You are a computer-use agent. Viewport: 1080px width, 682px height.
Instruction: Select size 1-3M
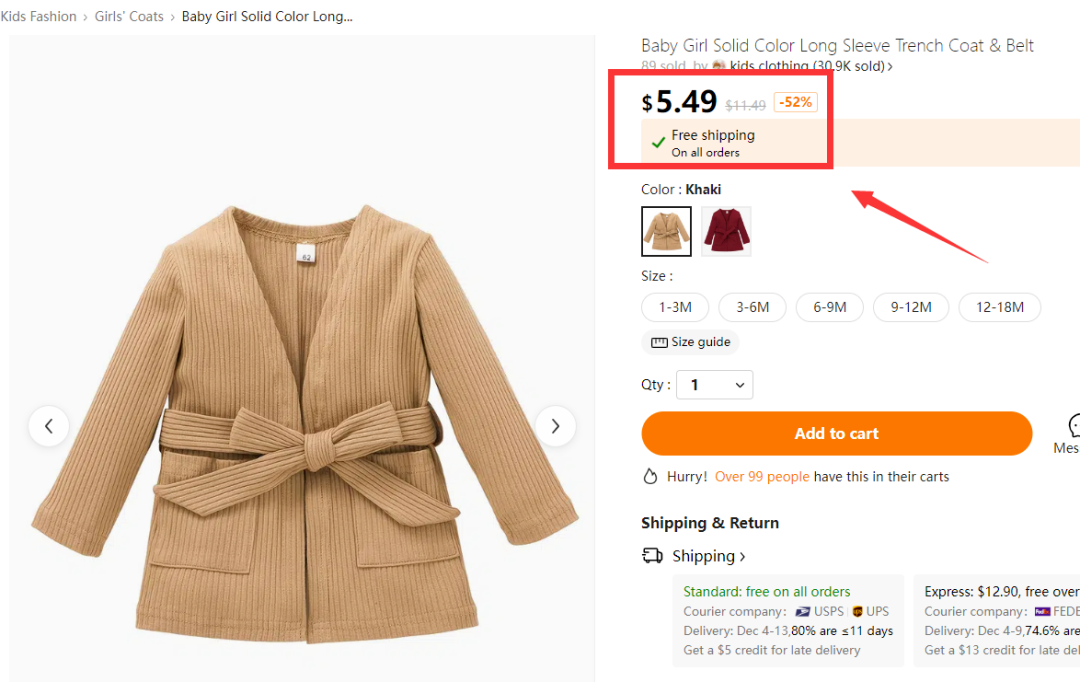pos(675,307)
